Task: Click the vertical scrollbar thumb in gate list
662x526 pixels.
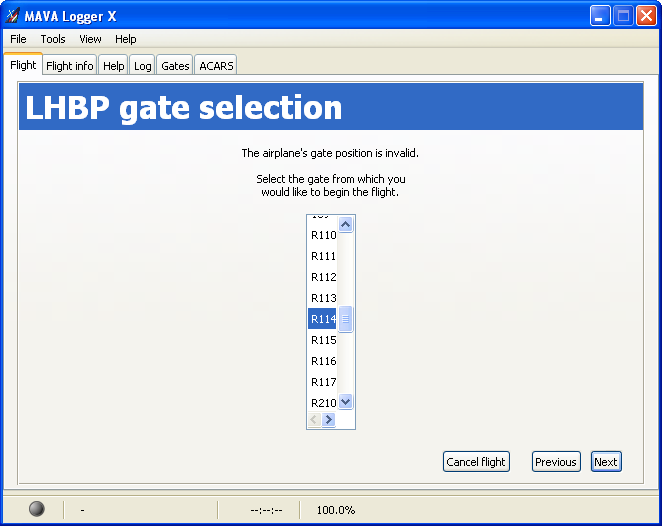Action: pos(345,319)
